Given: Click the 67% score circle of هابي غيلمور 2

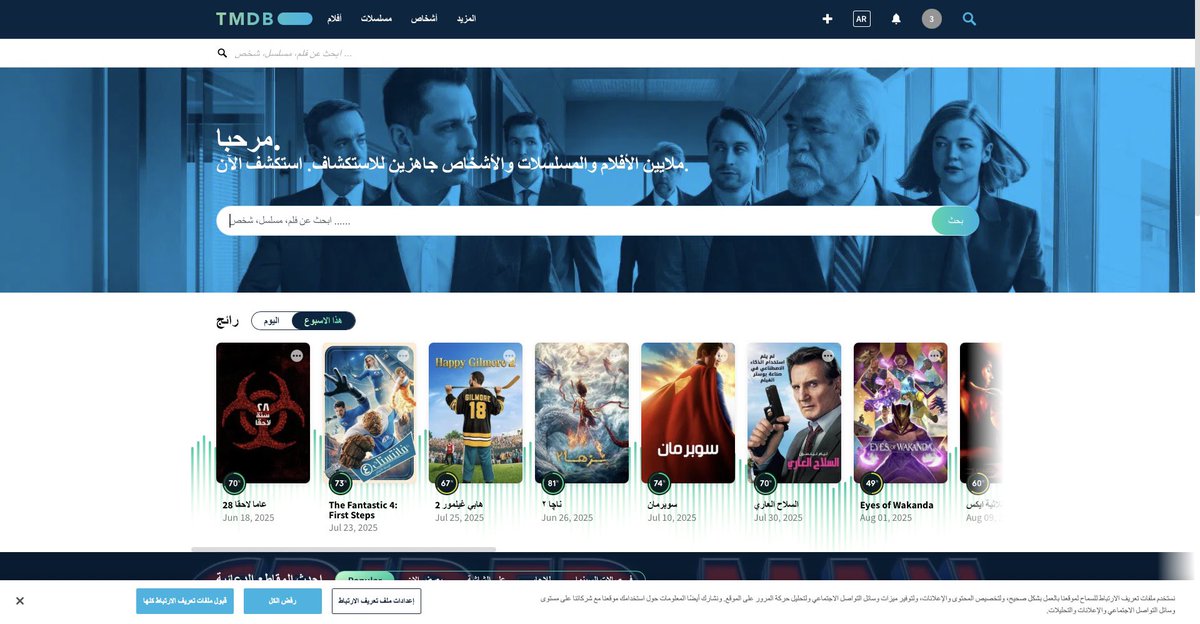Looking at the screenshot, I should tap(447, 483).
